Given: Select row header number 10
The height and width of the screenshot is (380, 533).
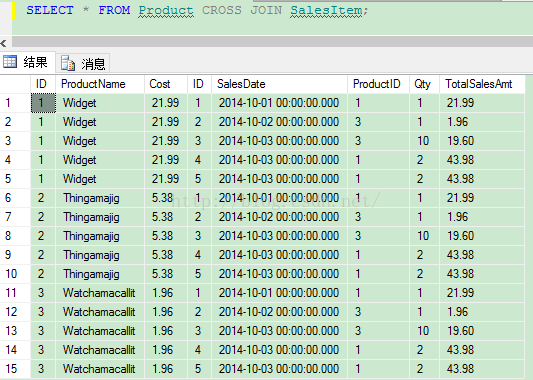Looking at the screenshot, I should pyautogui.click(x=15, y=274).
